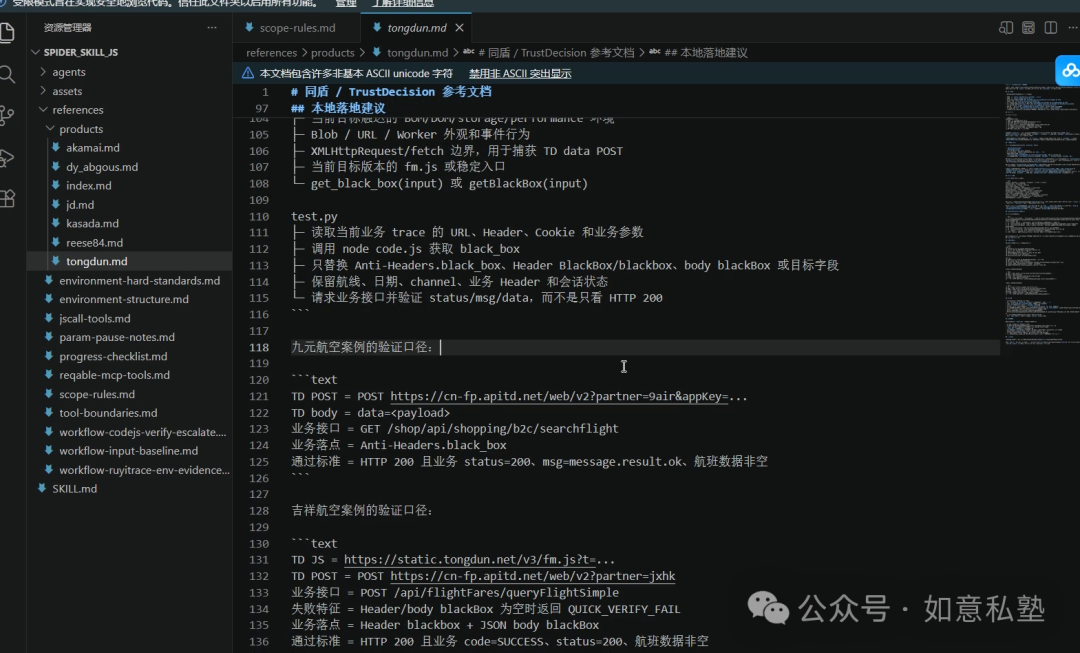
Task: Expand the agents folder
Action: tap(69, 72)
